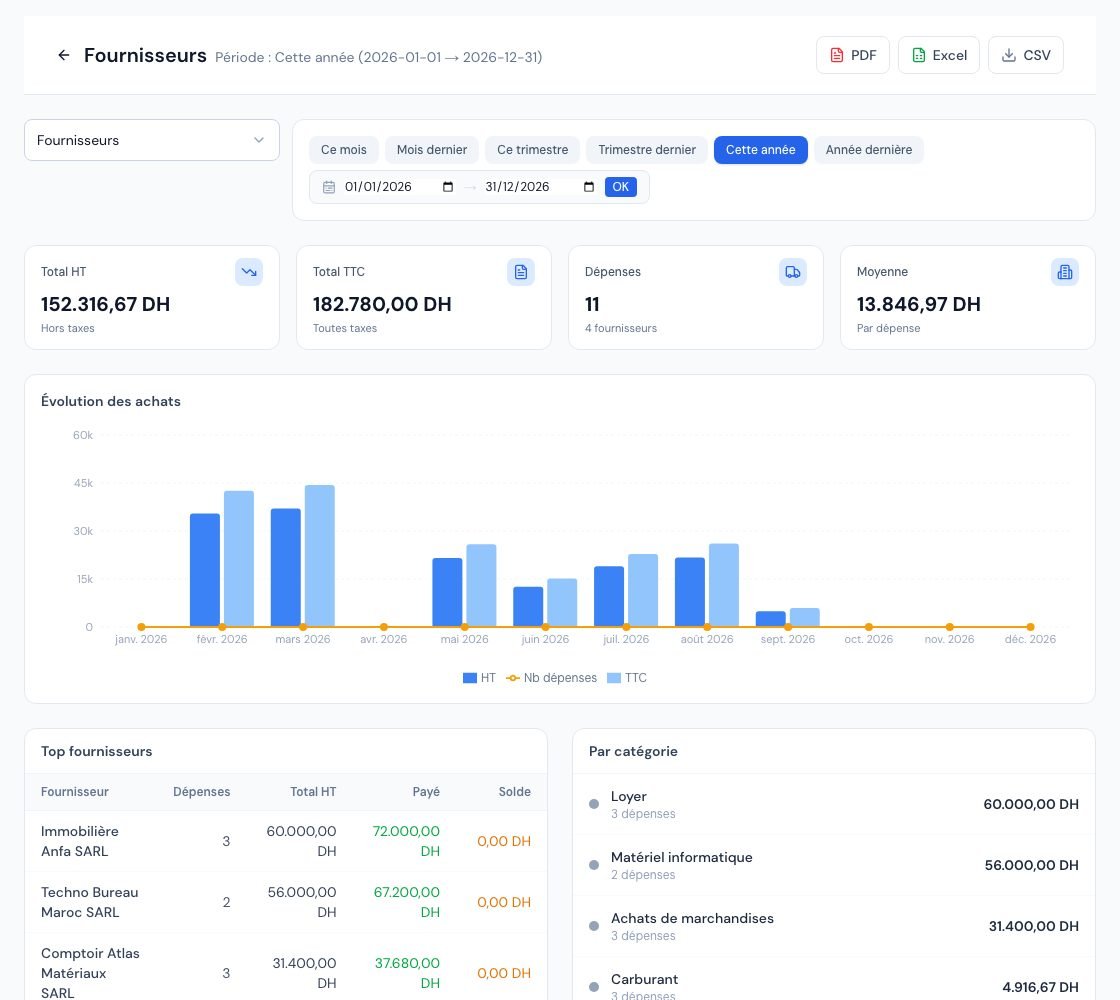Select the Cette année period filter

pyautogui.click(x=761, y=150)
